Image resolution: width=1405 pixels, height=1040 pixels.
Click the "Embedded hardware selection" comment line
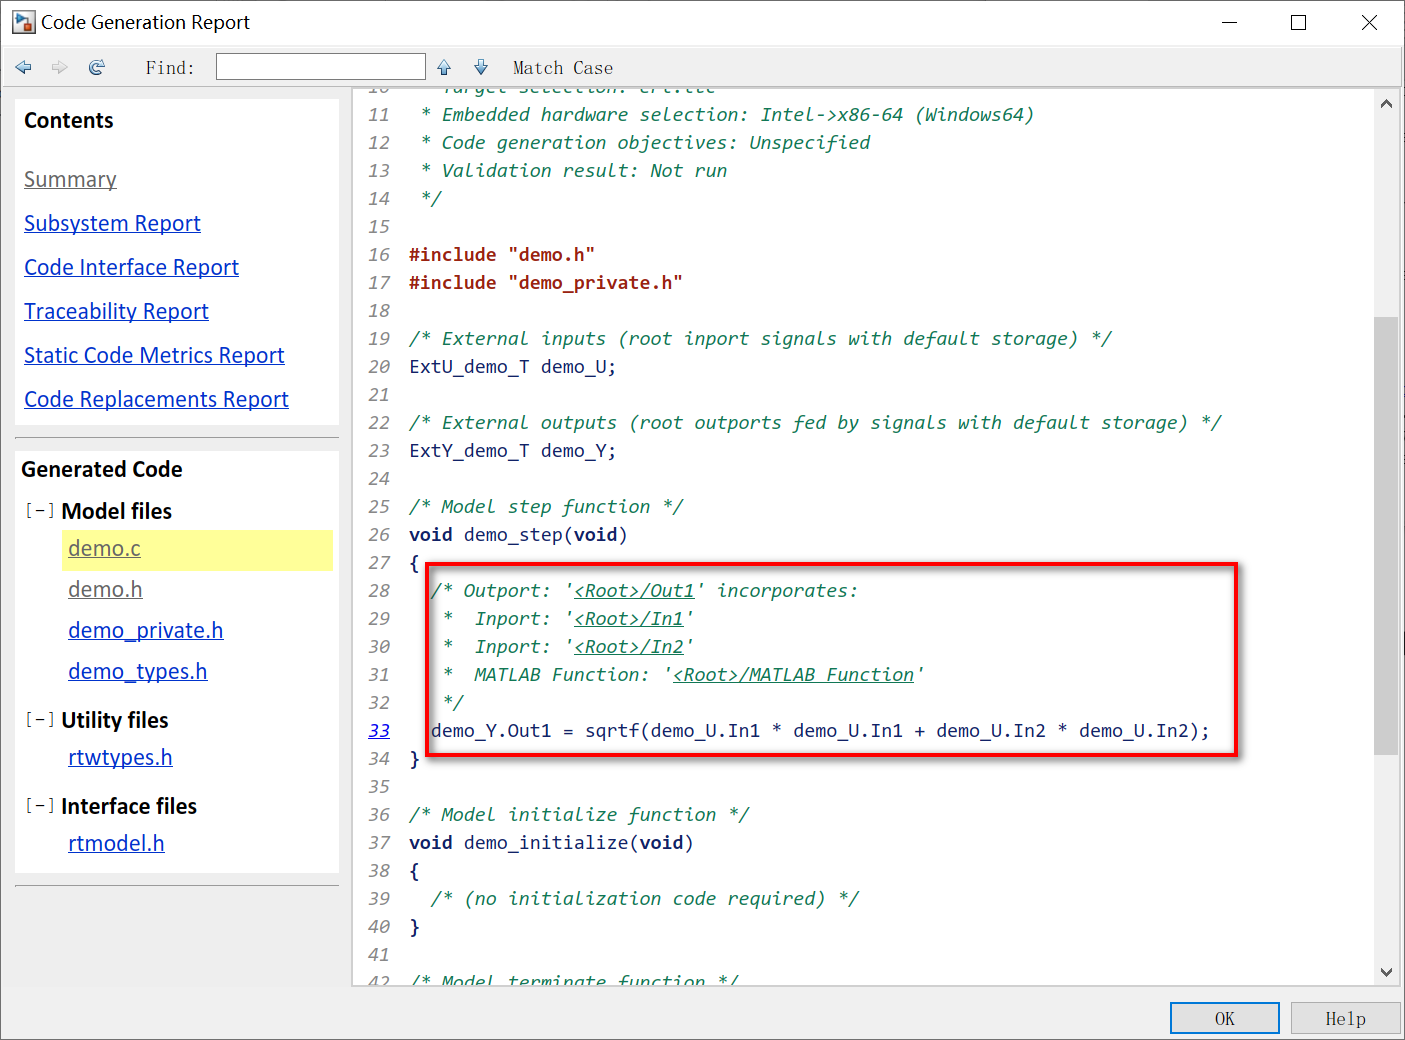coord(727,115)
